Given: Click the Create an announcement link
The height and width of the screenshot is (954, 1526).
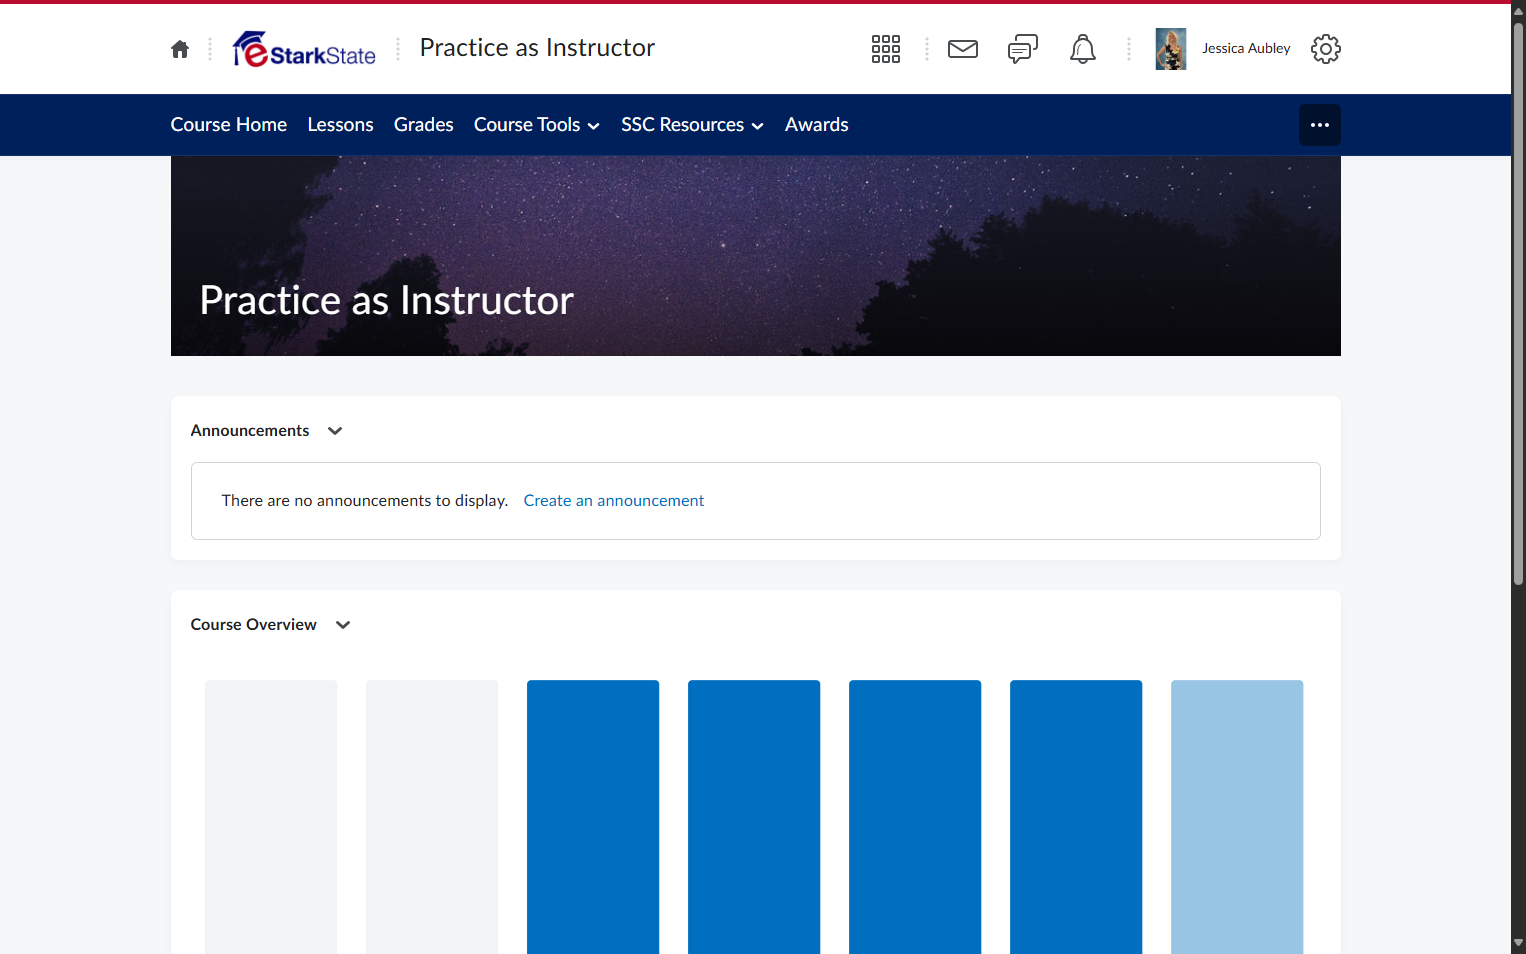Looking at the screenshot, I should tap(614, 501).
